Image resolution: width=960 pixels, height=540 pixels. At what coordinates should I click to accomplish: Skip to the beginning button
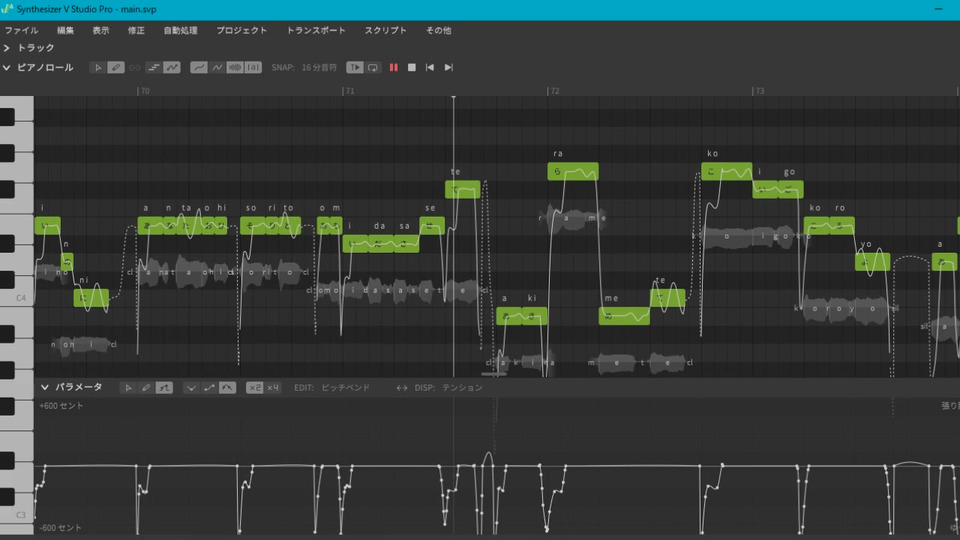click(x=430, y=67)
